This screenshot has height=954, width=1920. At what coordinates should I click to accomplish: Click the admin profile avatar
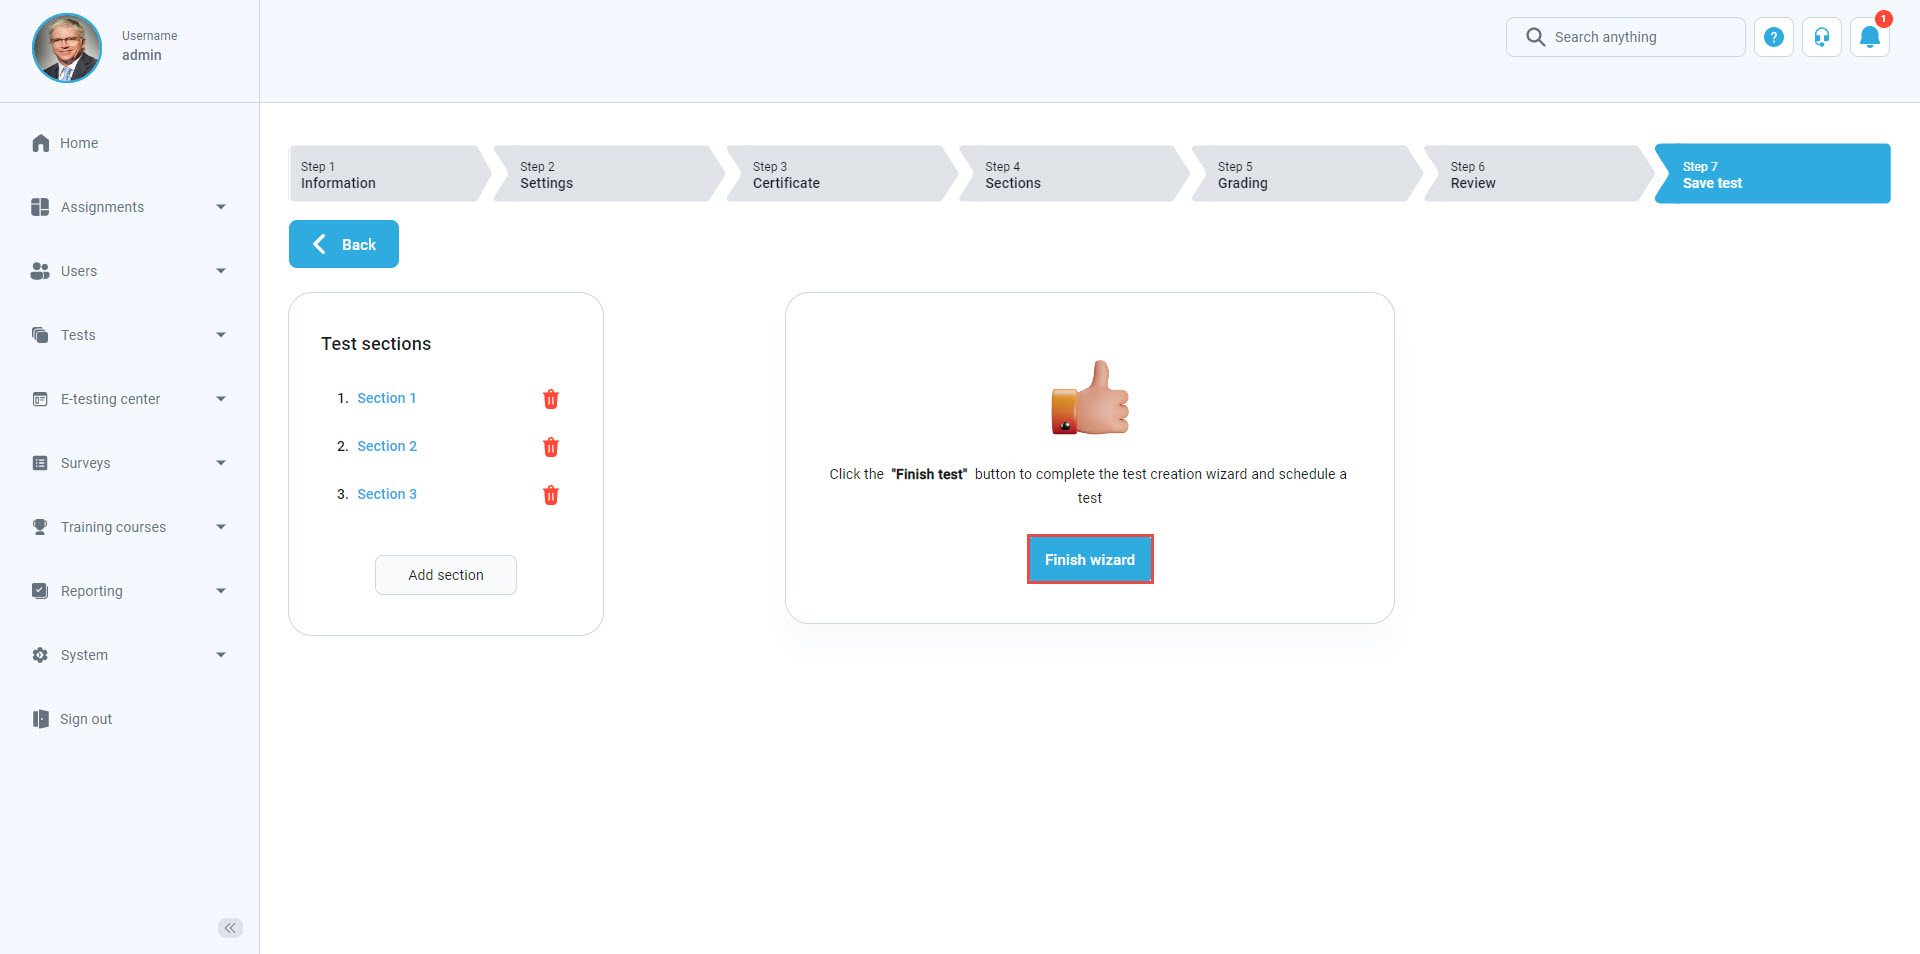[x=67, y=48]
